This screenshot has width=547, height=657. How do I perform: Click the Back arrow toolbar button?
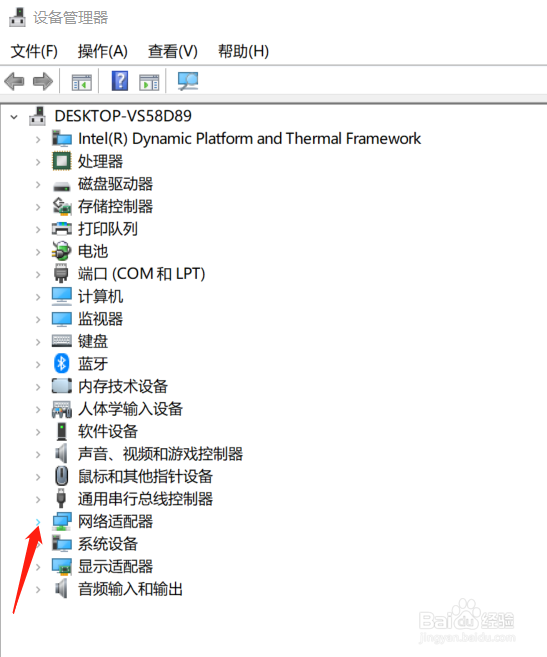point(14,81)
